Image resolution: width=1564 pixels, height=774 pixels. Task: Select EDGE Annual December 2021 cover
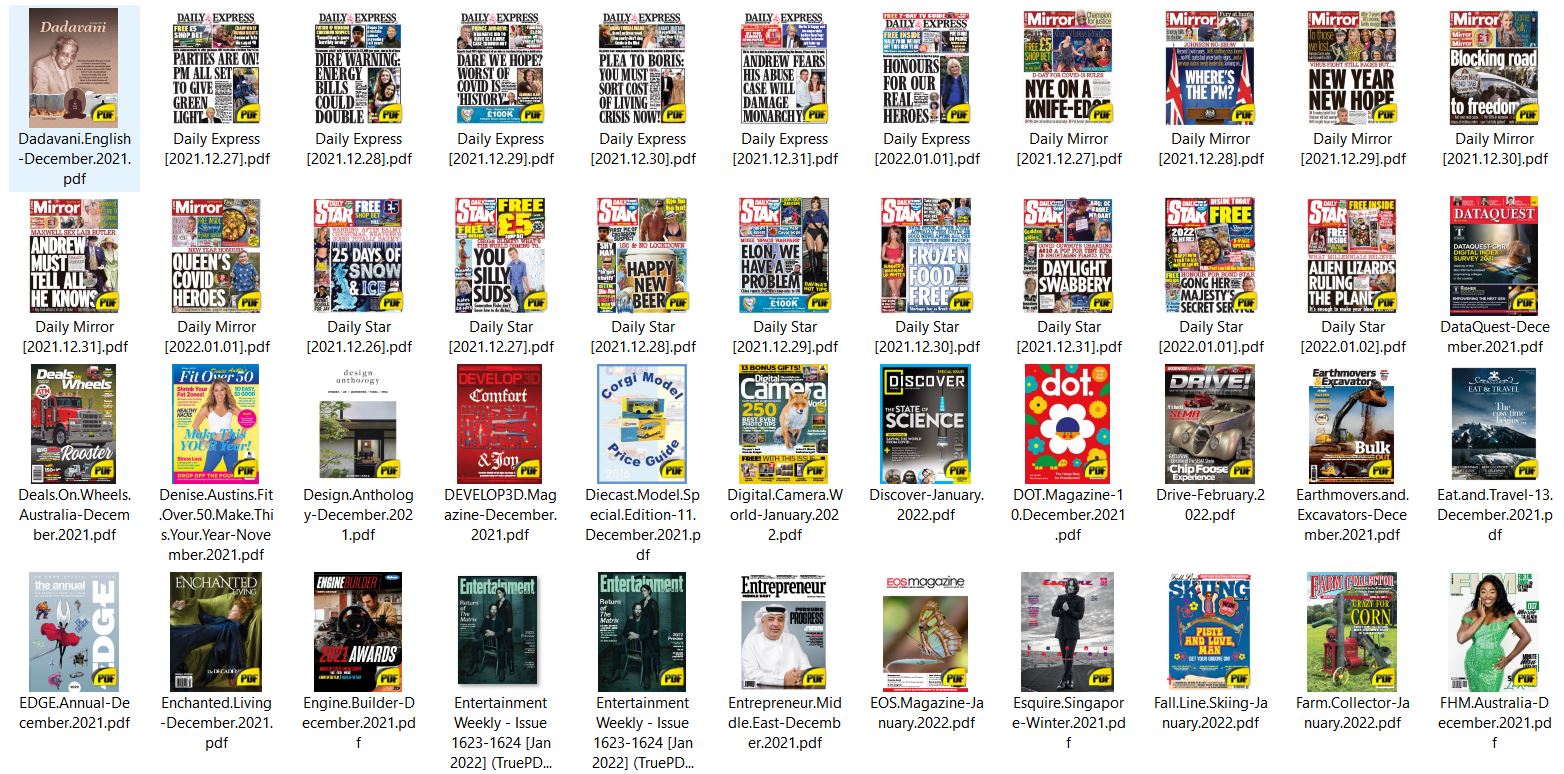[74, 632]
